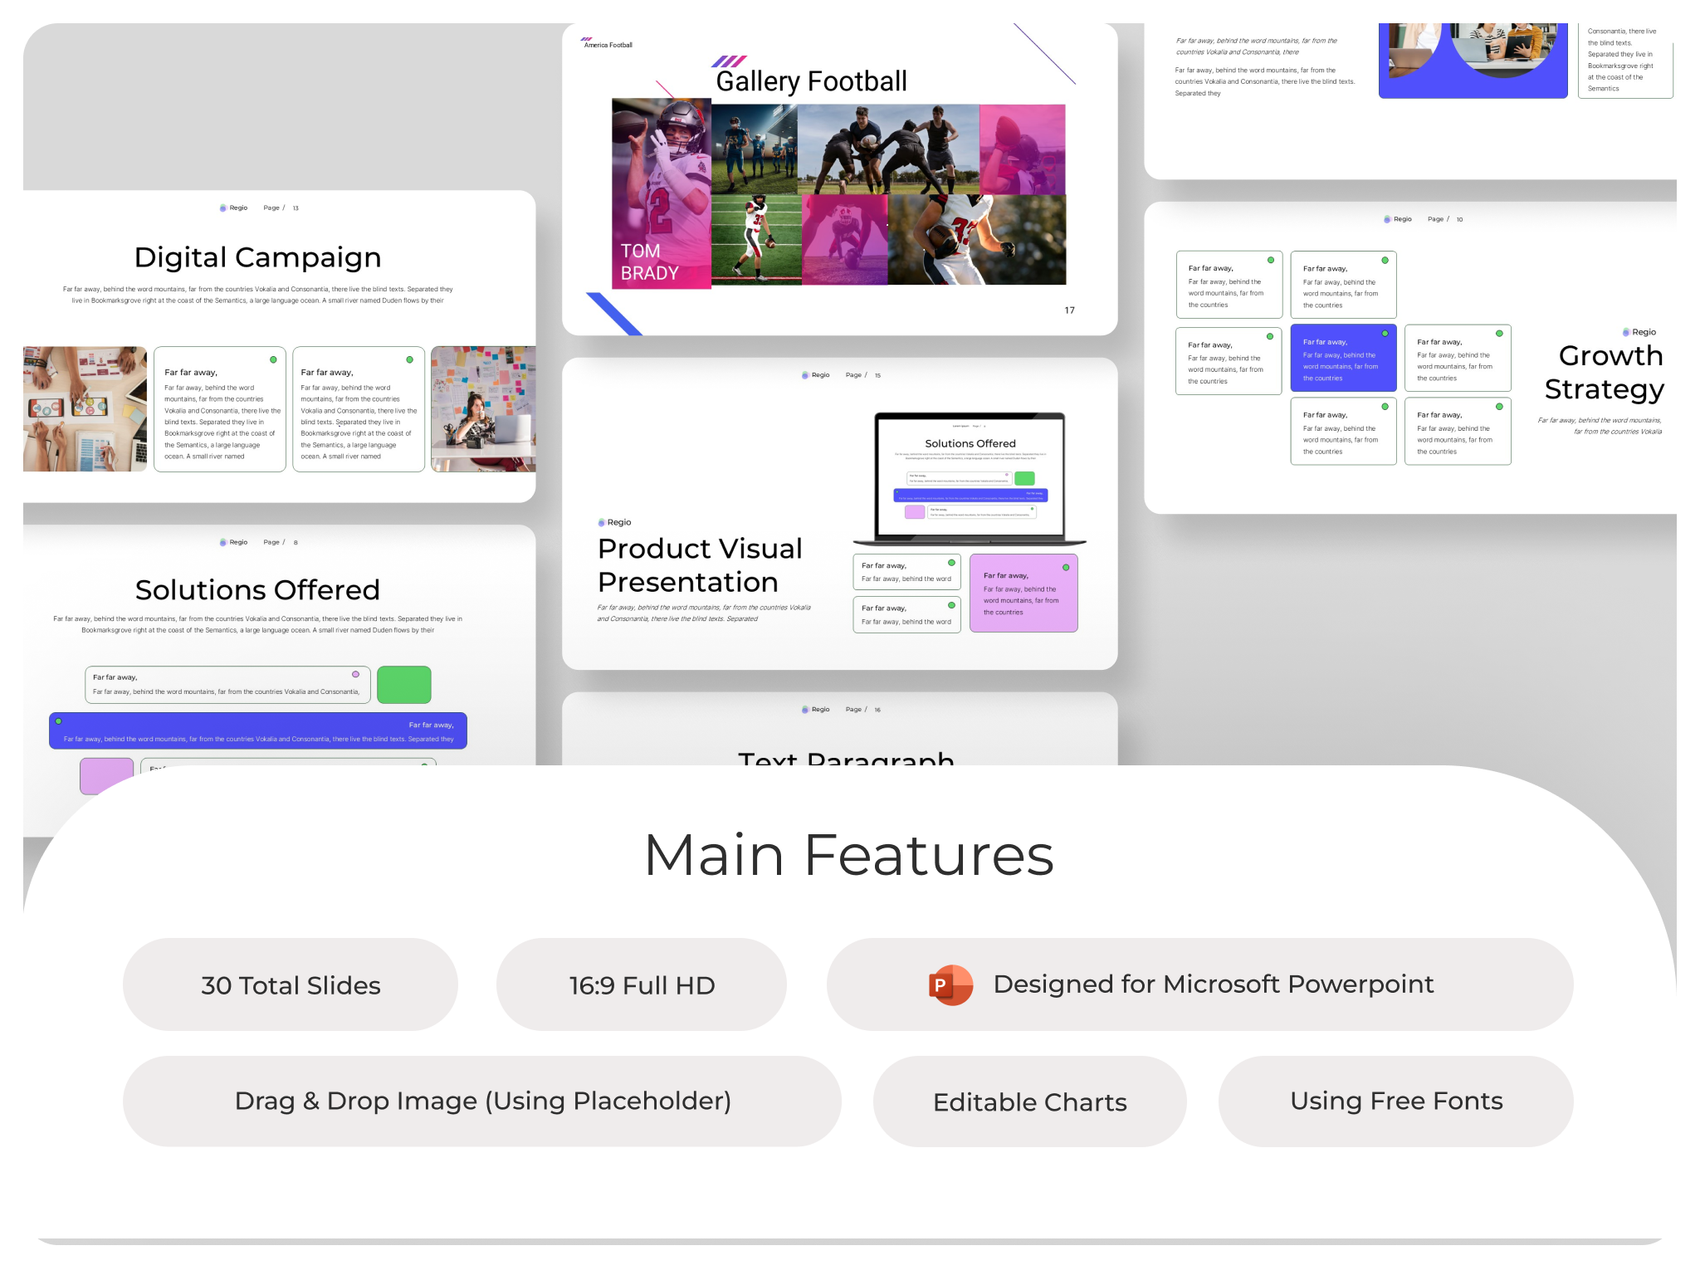Click the 'TOM BRADY' caption
Image resolution: width=1700 pixels, height=1275 pixels.
(x=650, y=262)
